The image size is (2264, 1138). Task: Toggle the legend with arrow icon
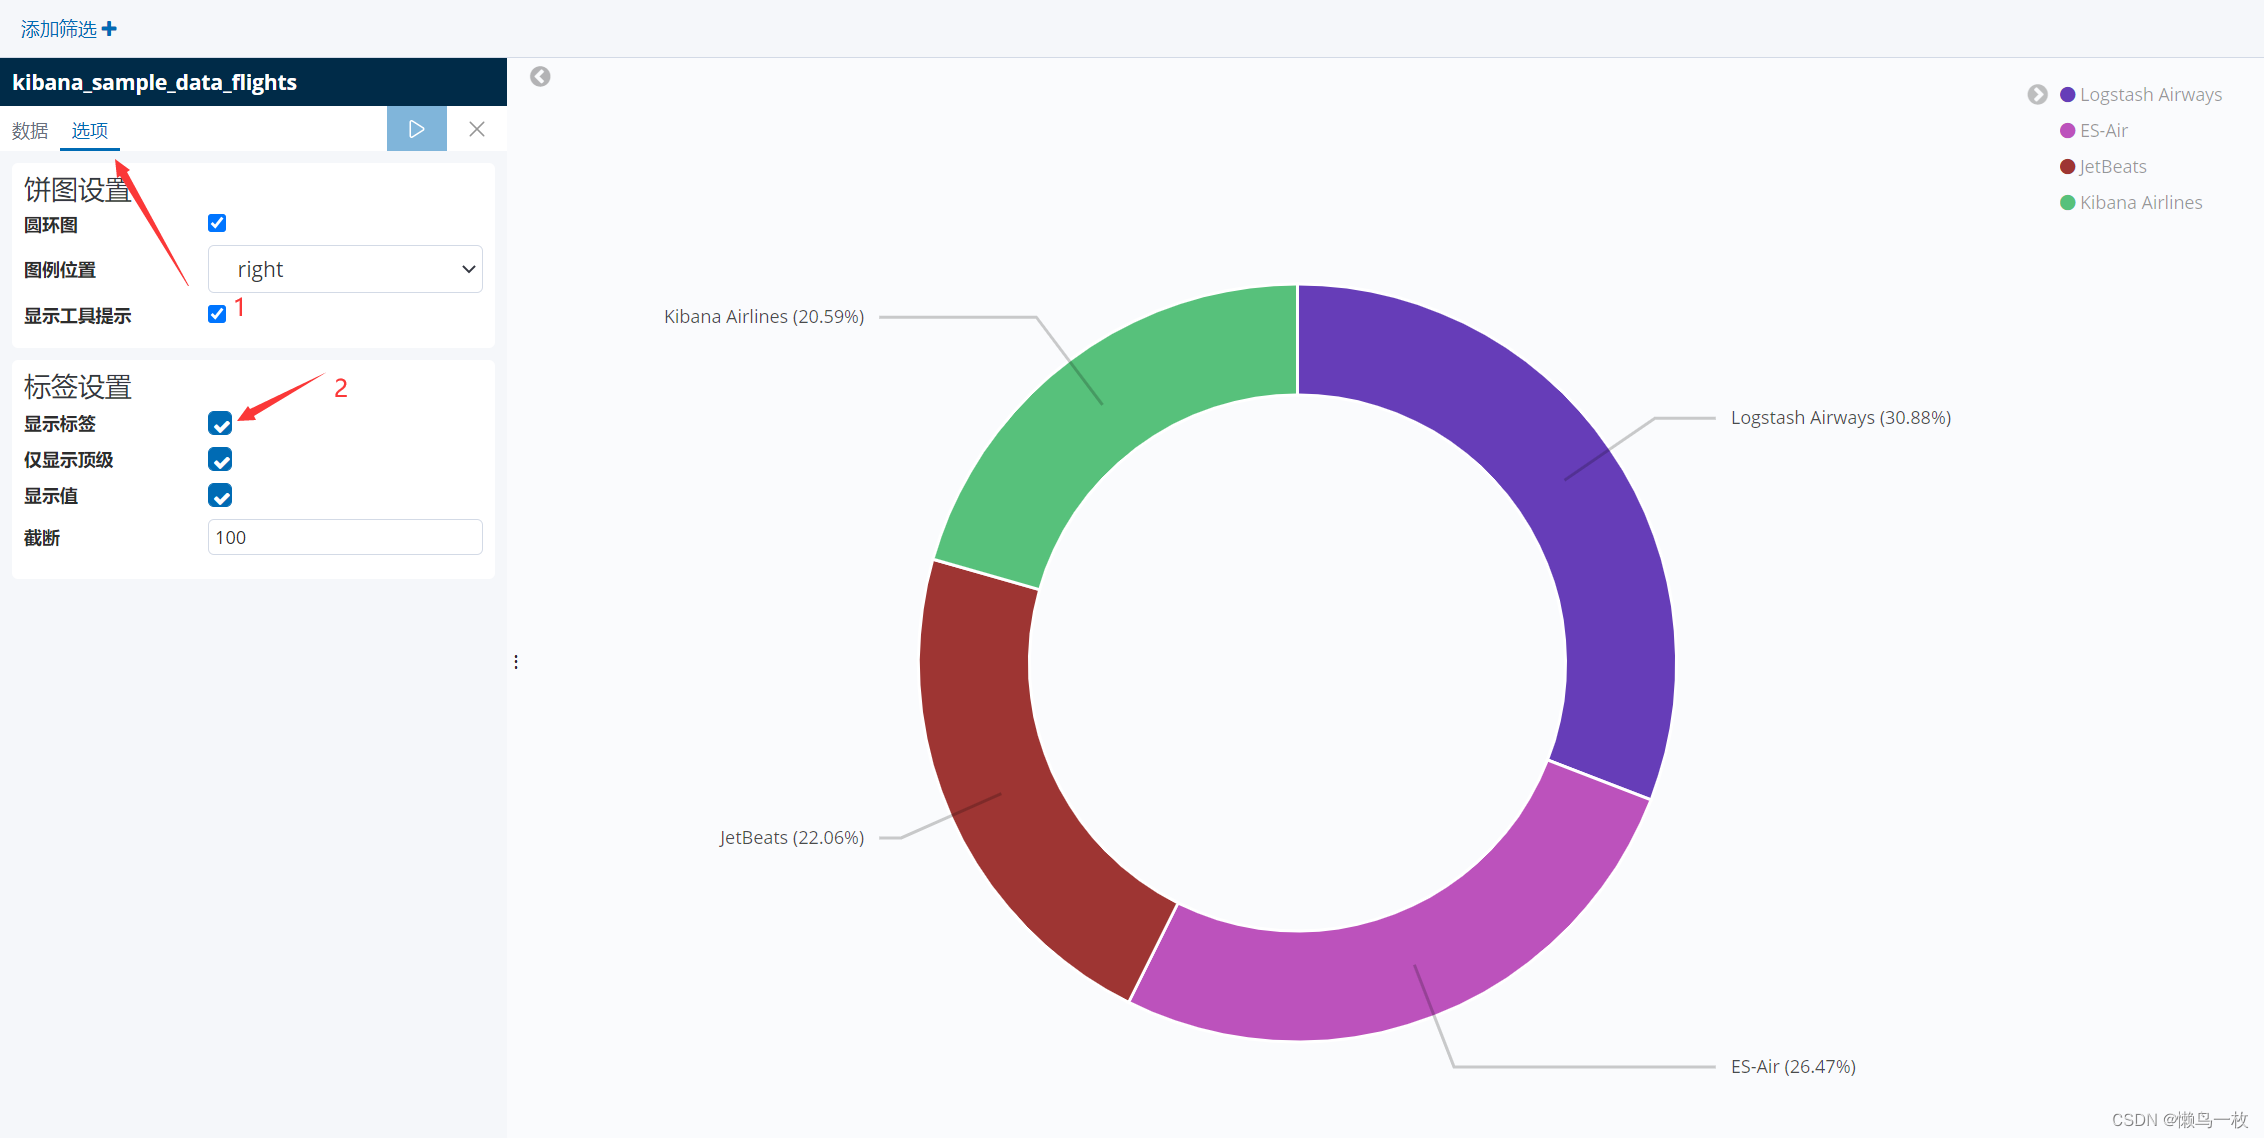pyautogui.click(x=2037, y=94)
